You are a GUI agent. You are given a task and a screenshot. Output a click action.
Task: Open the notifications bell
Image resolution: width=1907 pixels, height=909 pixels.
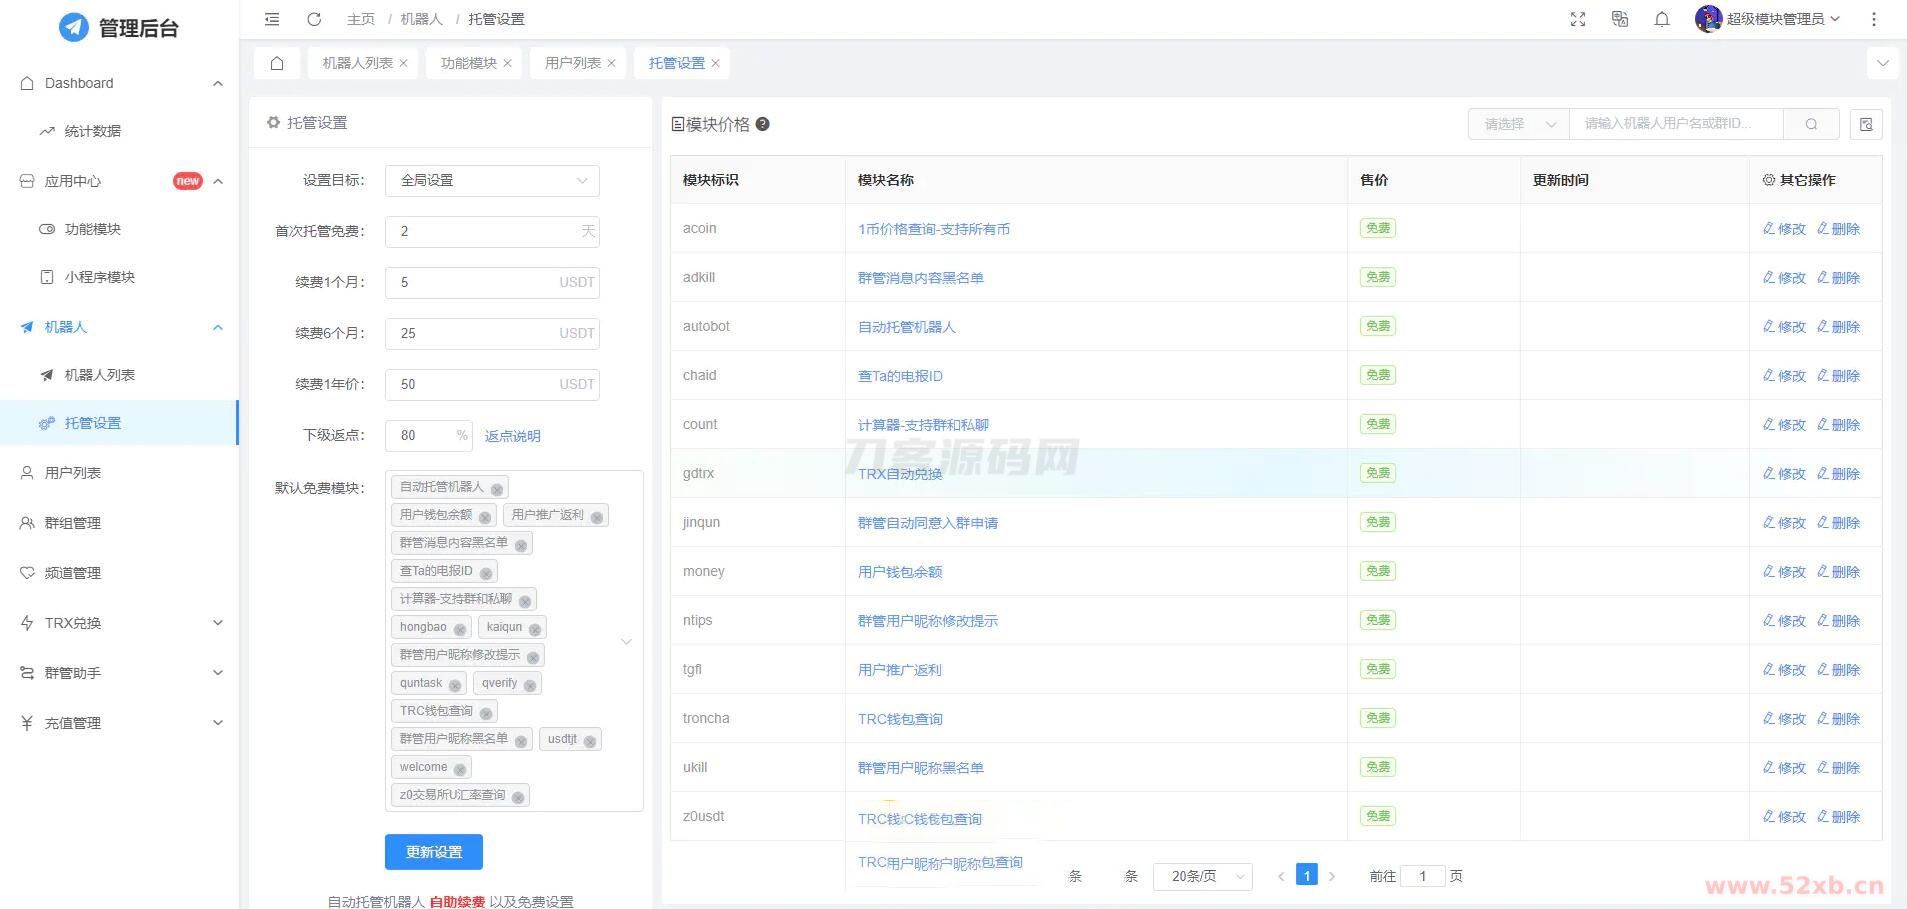[x=1662, y=18]
